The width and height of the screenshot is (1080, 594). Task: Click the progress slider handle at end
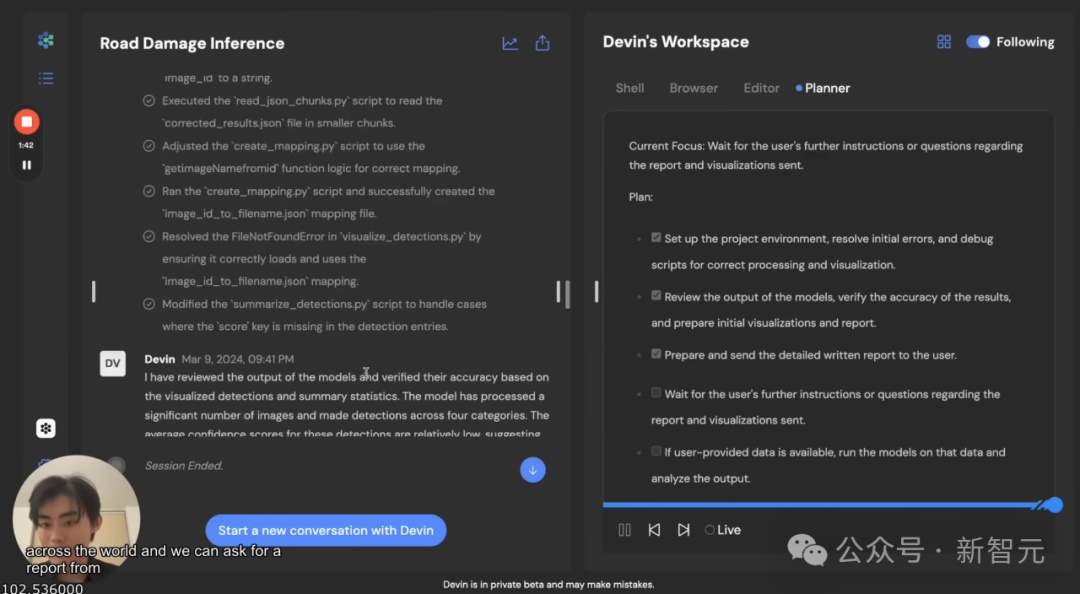[1055, 505]
